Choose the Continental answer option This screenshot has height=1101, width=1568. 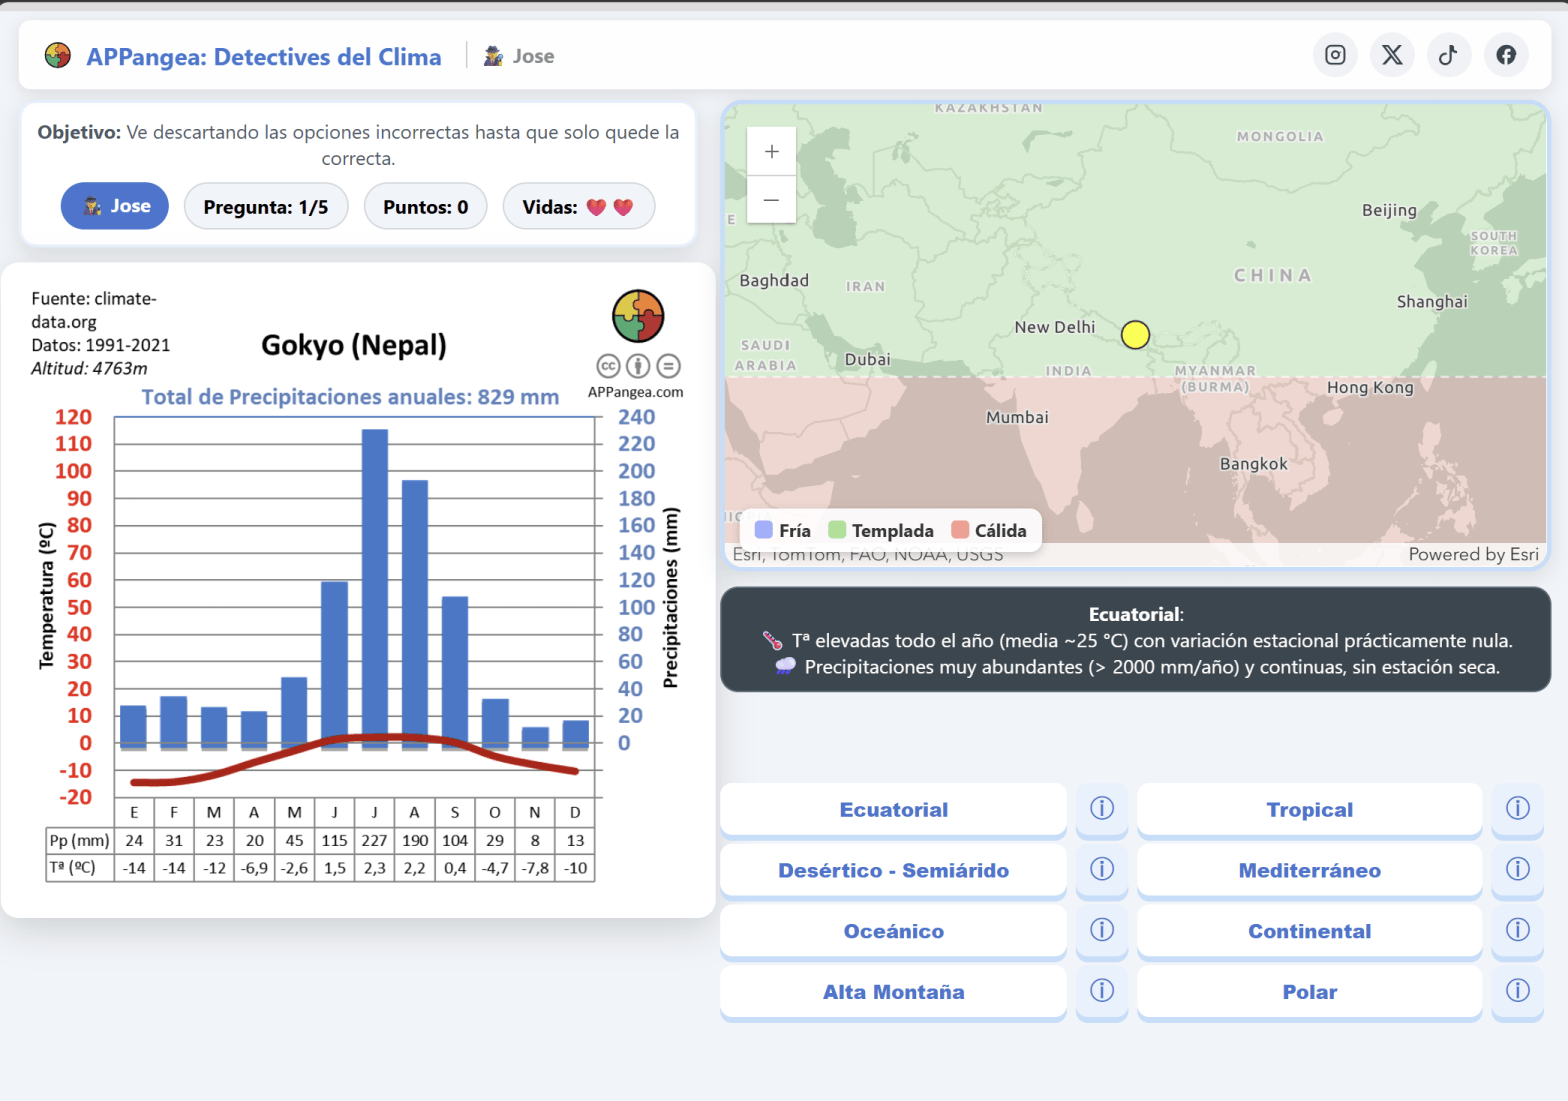coord(1310,932)
